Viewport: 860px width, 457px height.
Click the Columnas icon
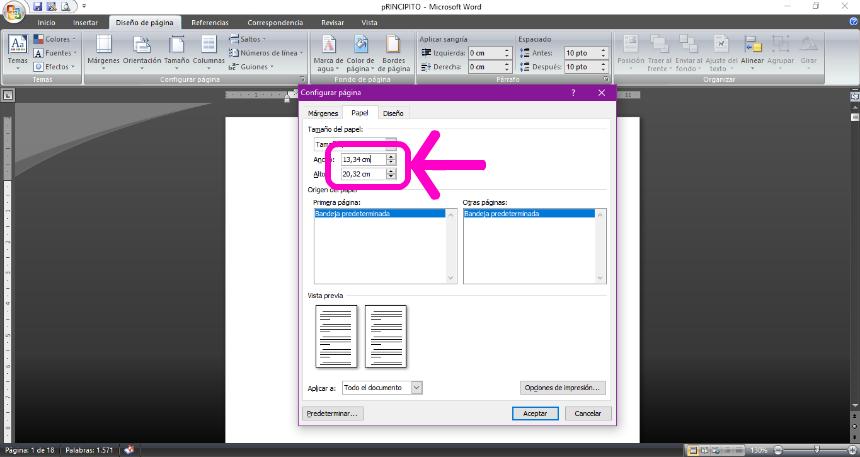tap(209, 48)
